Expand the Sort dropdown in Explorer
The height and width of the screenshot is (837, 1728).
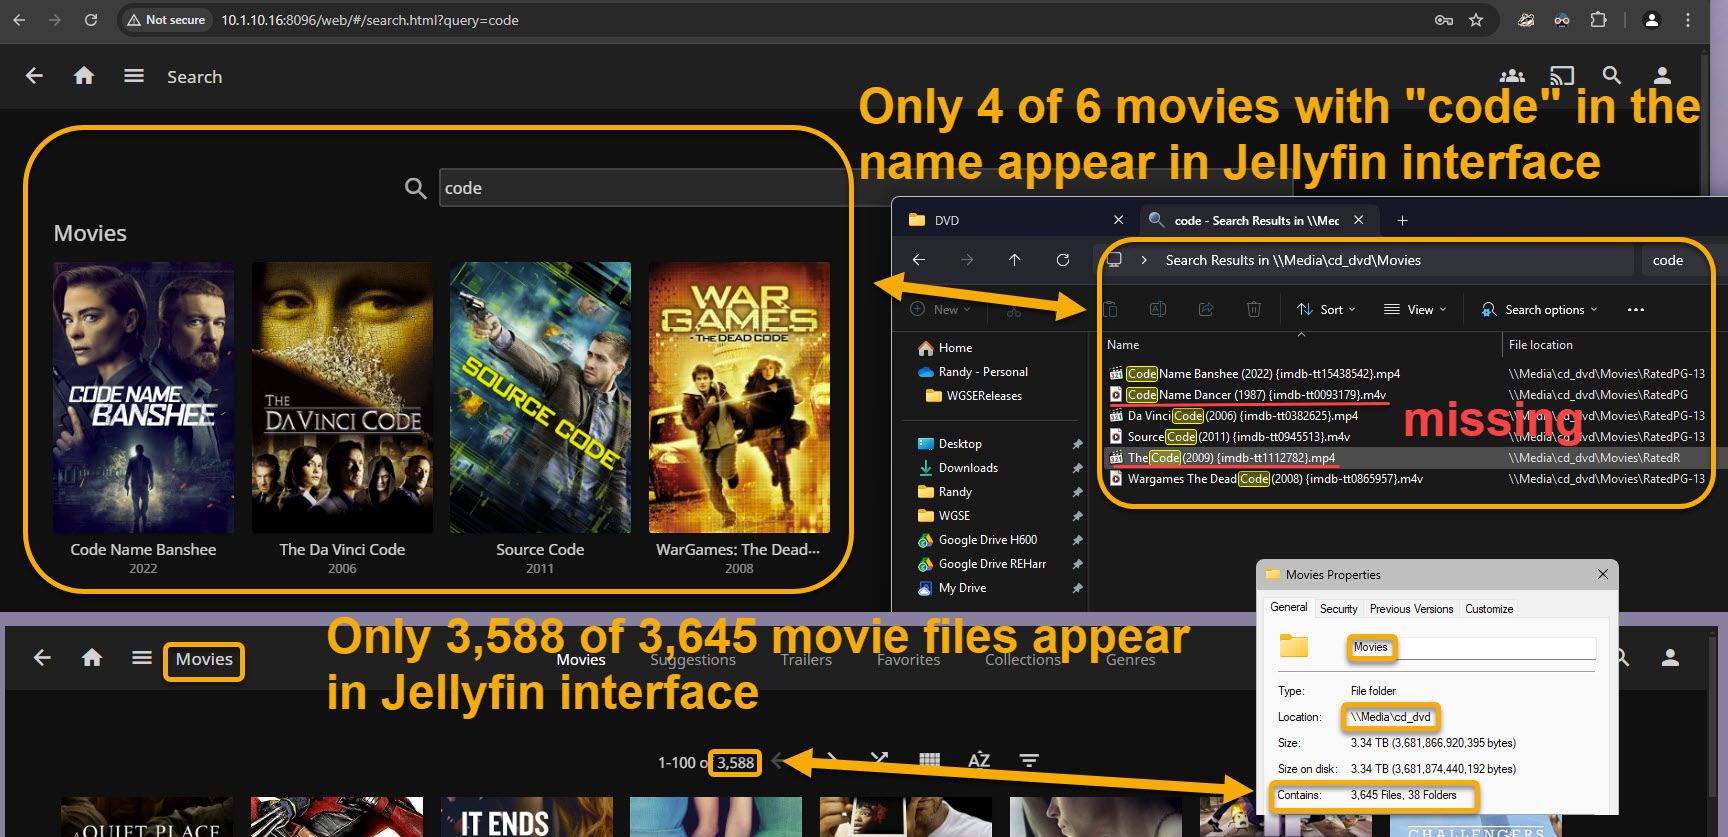coord(1326,310)
